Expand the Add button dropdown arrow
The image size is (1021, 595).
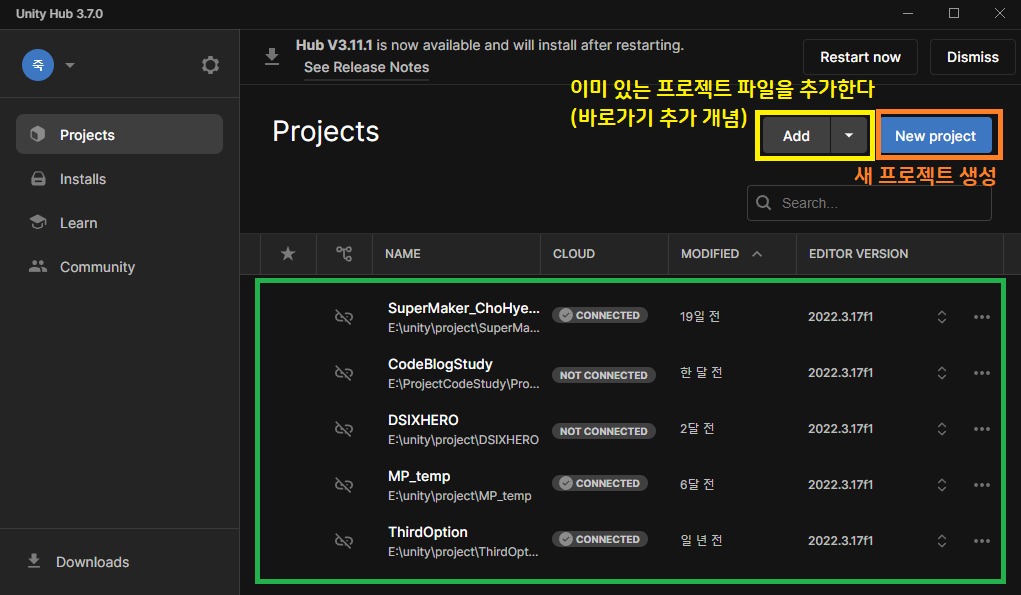point(848,135)
